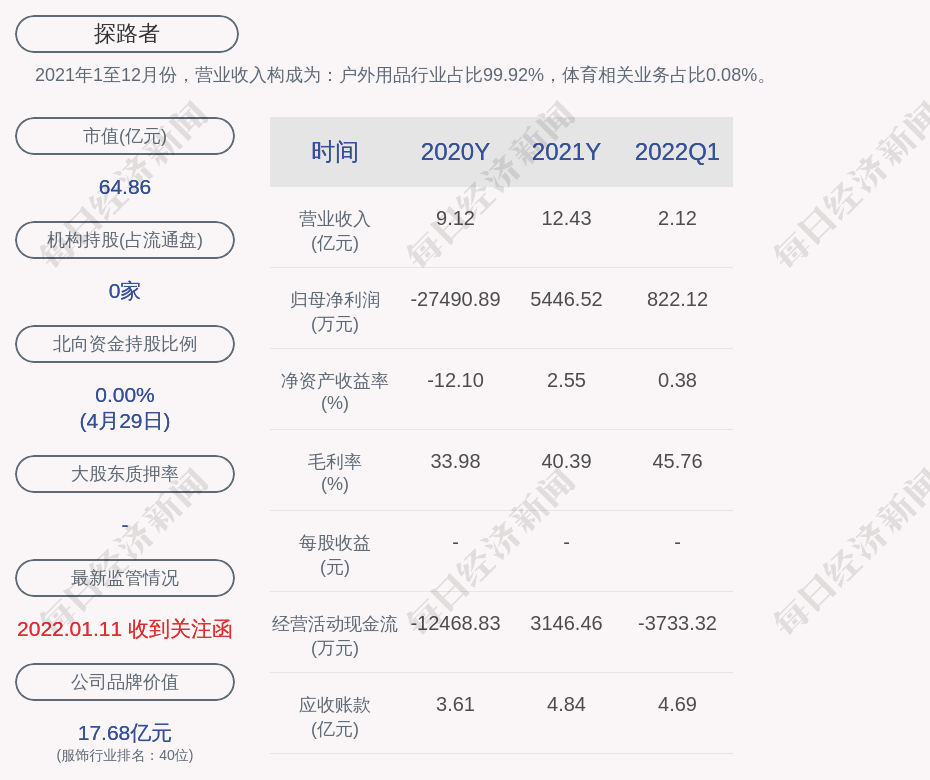Select the market value 64.86
The width and height of the screenshot is (930, 780).
125,187
